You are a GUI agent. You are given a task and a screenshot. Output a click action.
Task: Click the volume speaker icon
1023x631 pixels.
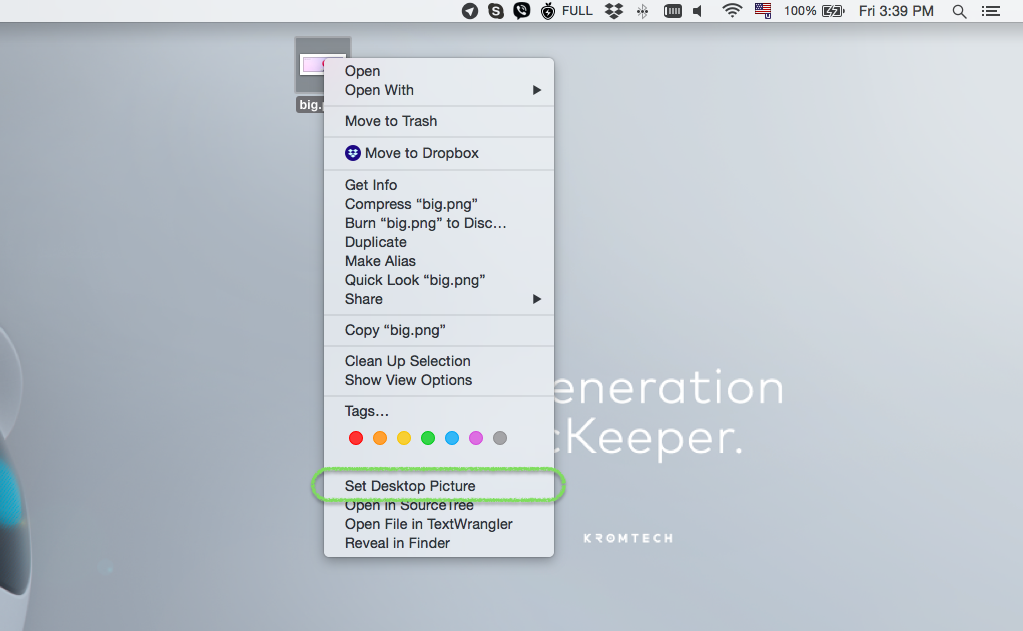(x=698, y=11)
